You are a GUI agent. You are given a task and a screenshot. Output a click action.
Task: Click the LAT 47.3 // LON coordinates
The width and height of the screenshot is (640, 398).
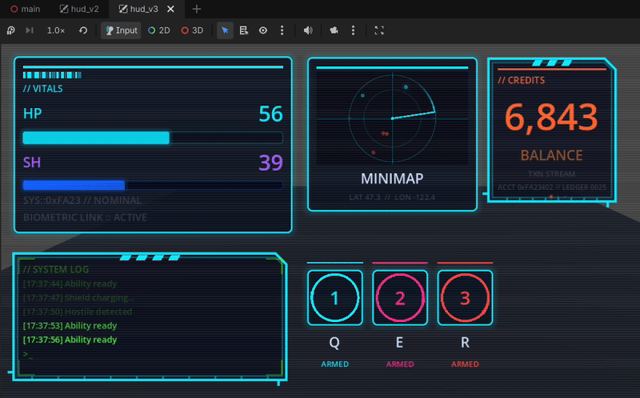392,197
